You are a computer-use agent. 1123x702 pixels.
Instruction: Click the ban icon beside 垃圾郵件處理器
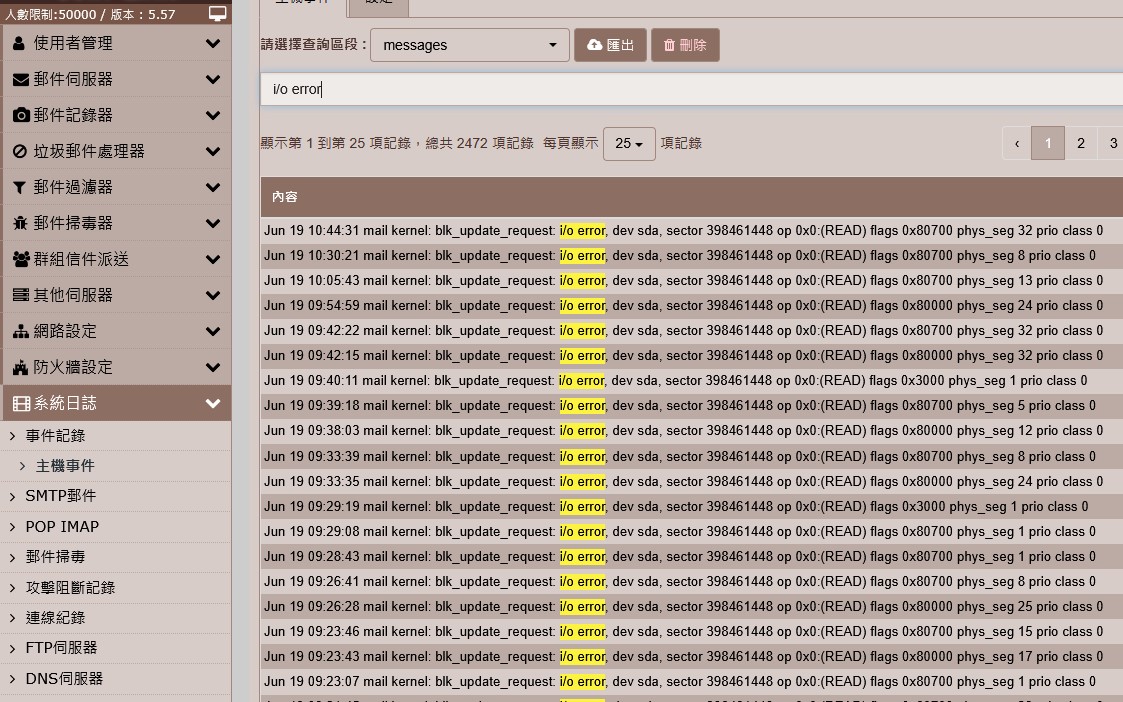pos(20,151)
